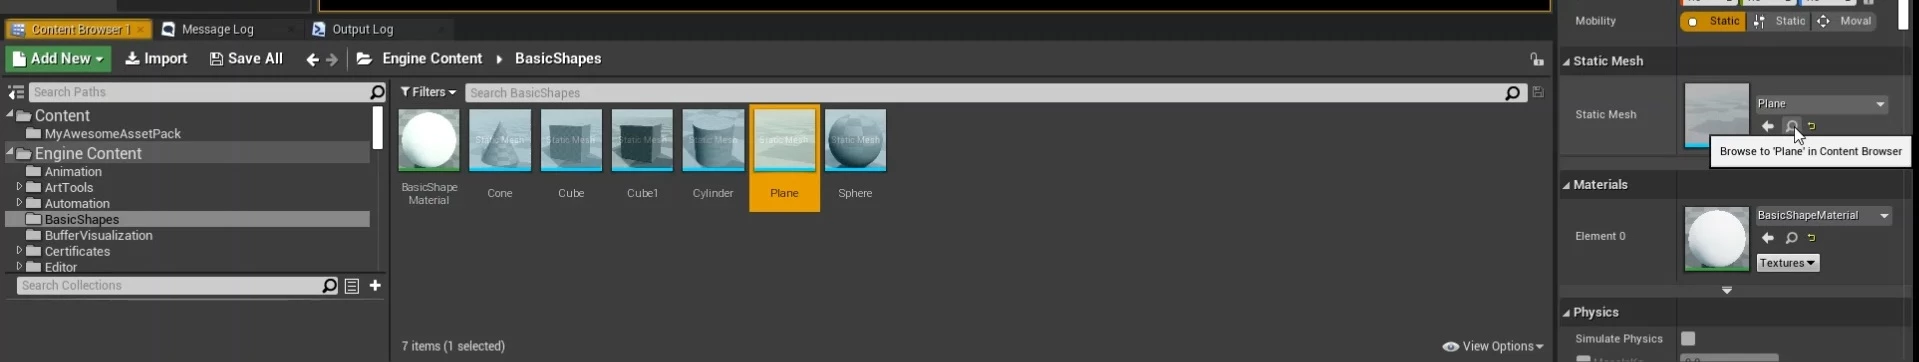The width and height of the screenshot is (1919, 362).
Task: Click the BasicShapes breadcrumb
Action: [x=558, y=59]
